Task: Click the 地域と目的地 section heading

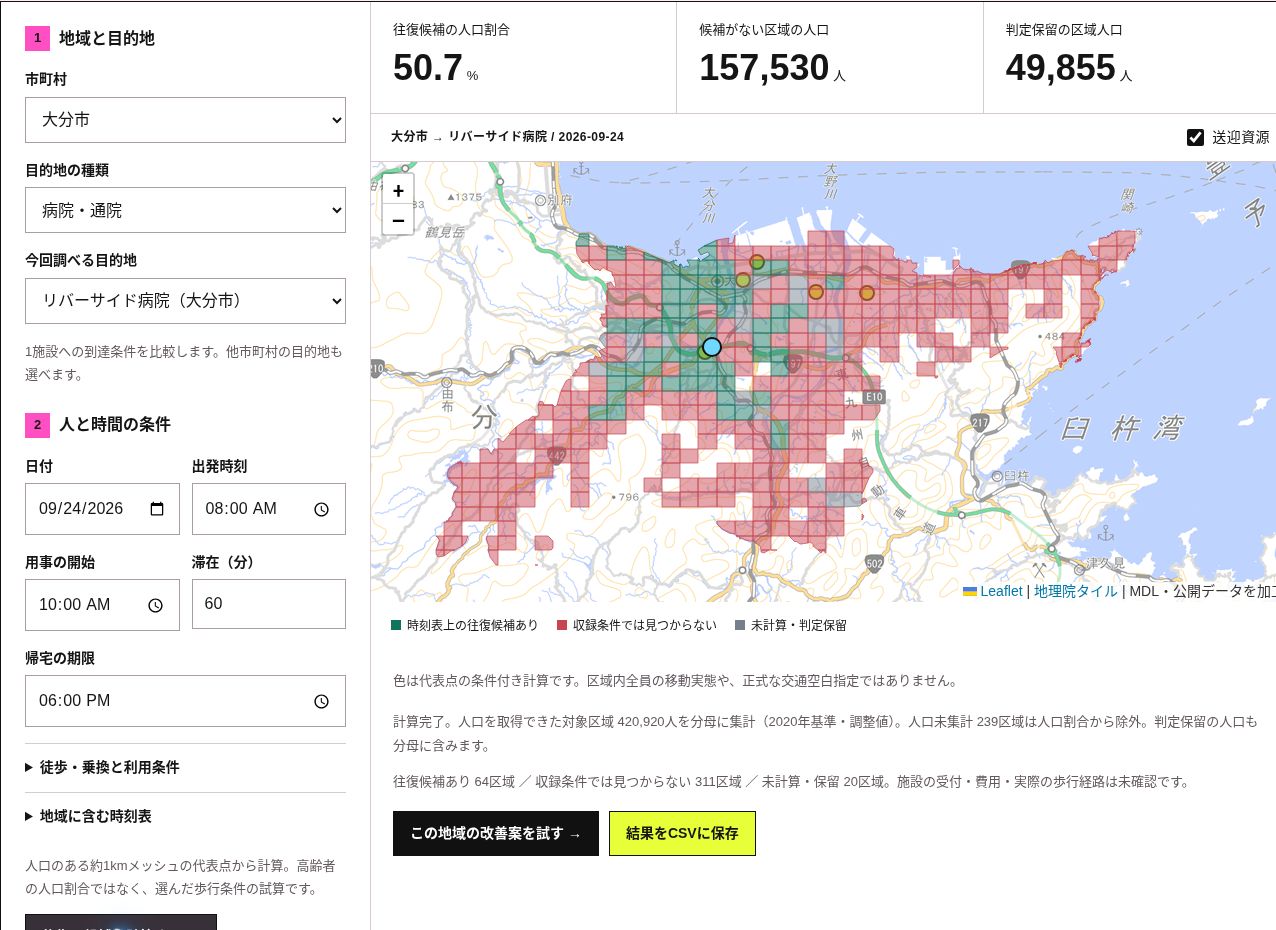Action: point(107,38)
